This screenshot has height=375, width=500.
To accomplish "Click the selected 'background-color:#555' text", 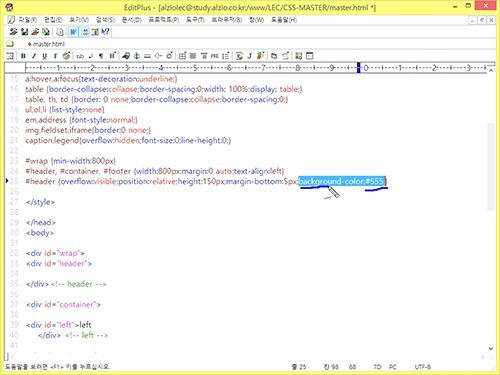I will (342, 181).
